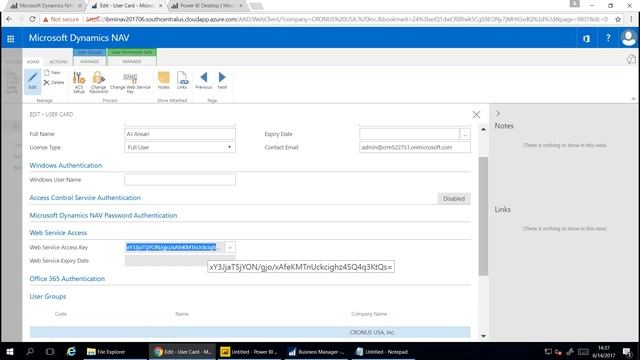Open taskbar search magnifier
This screenshot has height=360, width=640.
click(x=30, y=351)
